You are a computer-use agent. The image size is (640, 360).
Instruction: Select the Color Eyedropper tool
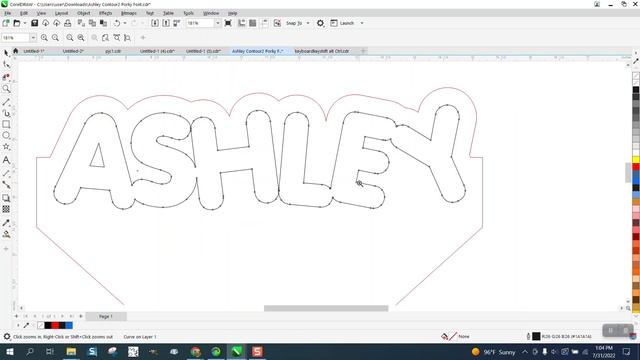tap(6, 223)
